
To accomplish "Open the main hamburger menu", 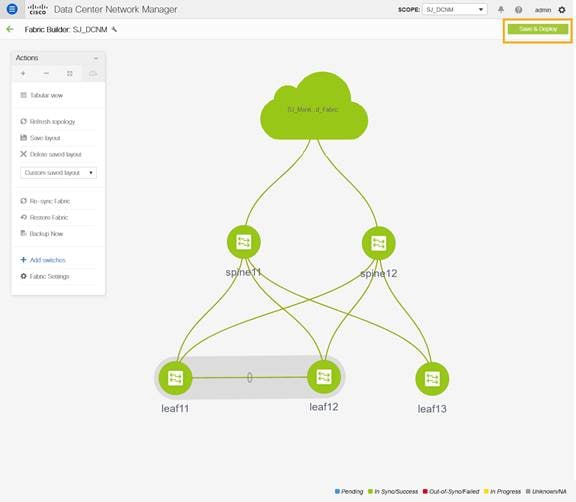I will pyautogui.click(x=12, y=8).
